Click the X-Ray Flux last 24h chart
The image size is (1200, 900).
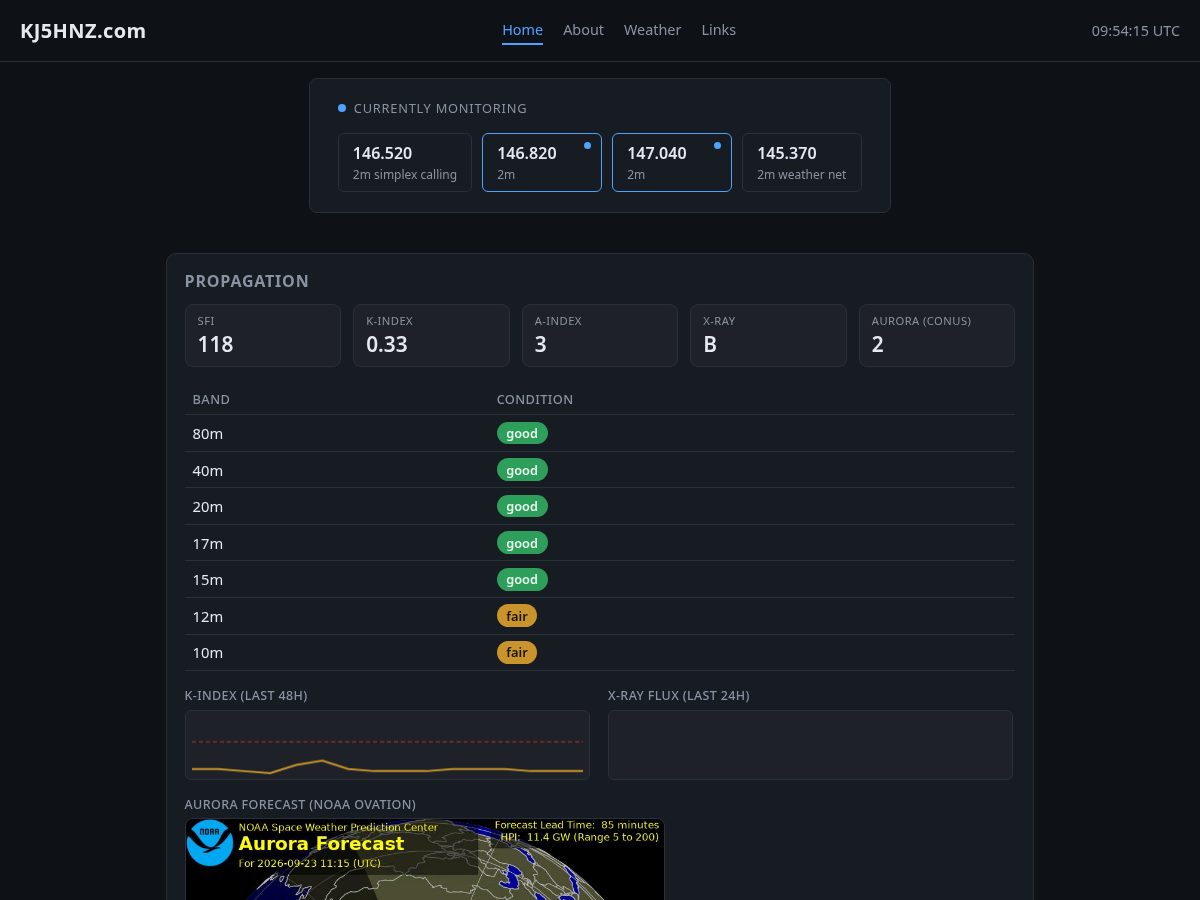(x=810, y=745)
